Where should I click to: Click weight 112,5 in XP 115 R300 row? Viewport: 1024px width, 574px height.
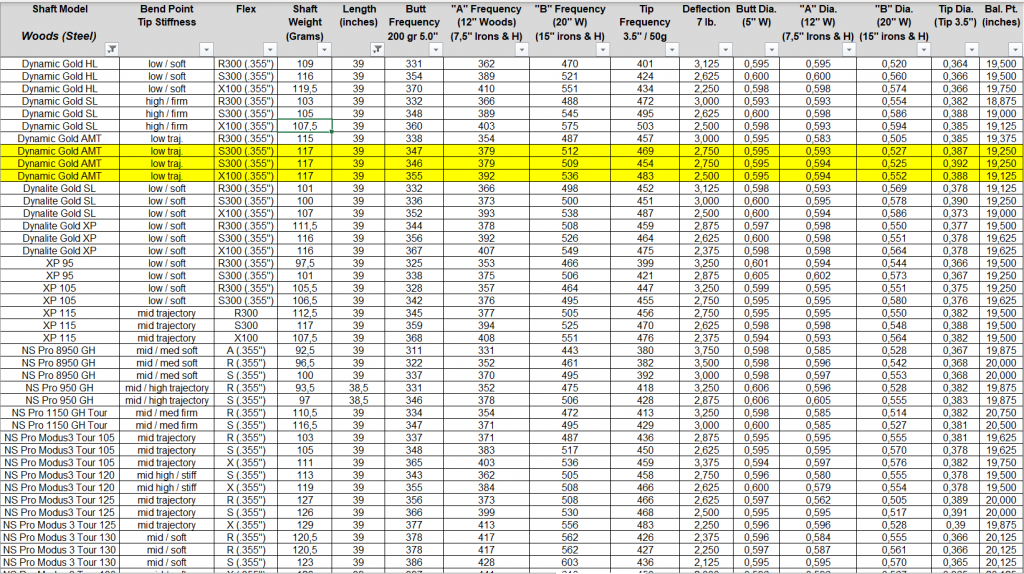pyautogui.click(x=305, y=313)
